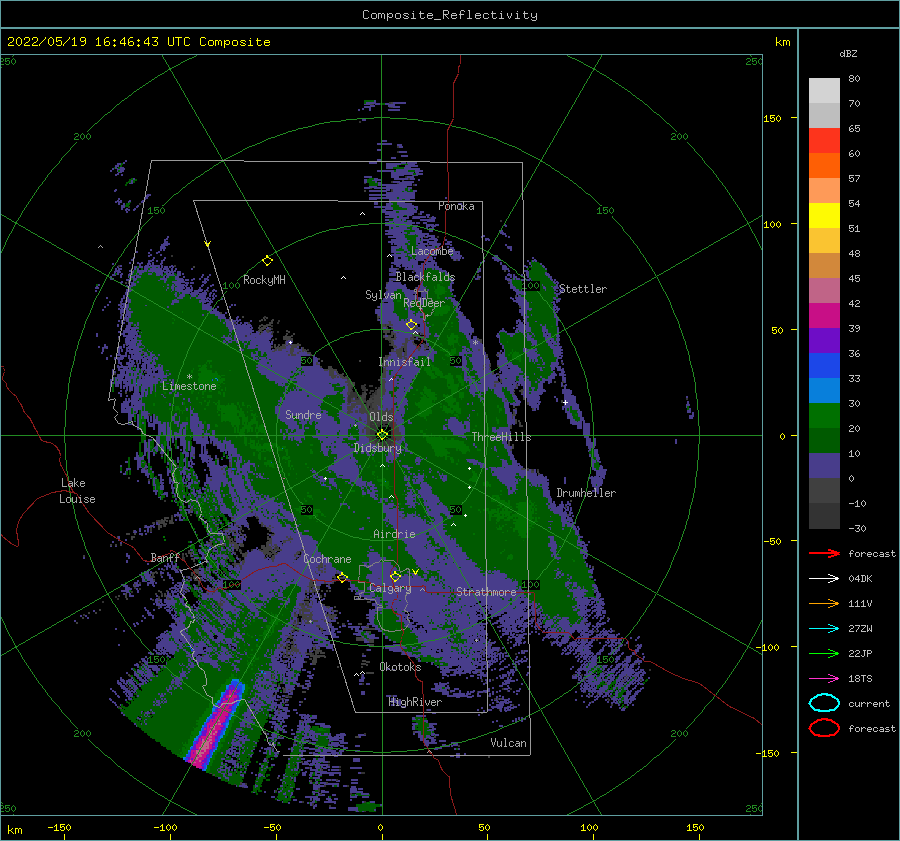
Task: Select the Blackfalds label
Action: pyautogui.click(x=425, y=277)
